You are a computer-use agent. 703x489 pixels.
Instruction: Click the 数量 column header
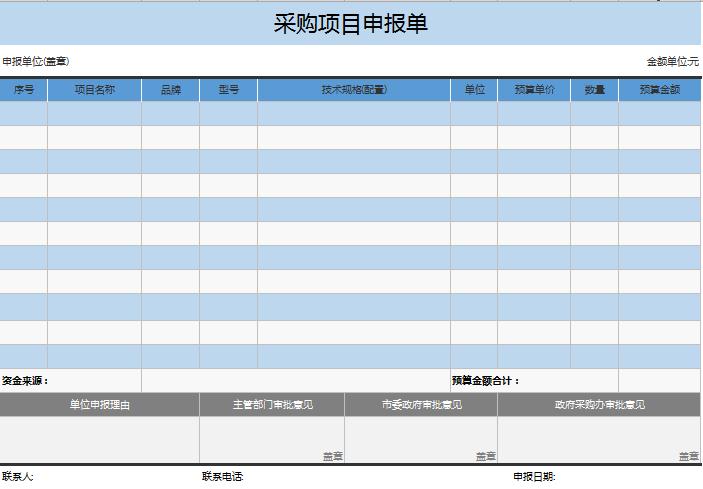pos(594,90)
